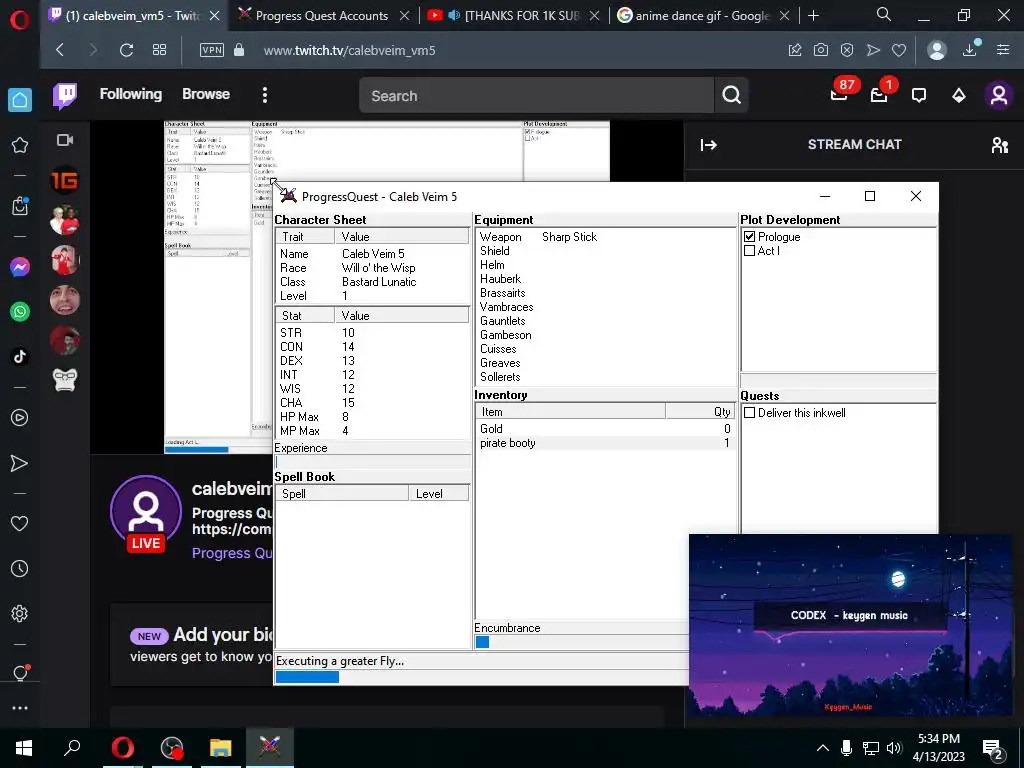Click the Encumbrance progress bar
The height and width of the screenshot is (768, 1024).
[x=581, y=642]
